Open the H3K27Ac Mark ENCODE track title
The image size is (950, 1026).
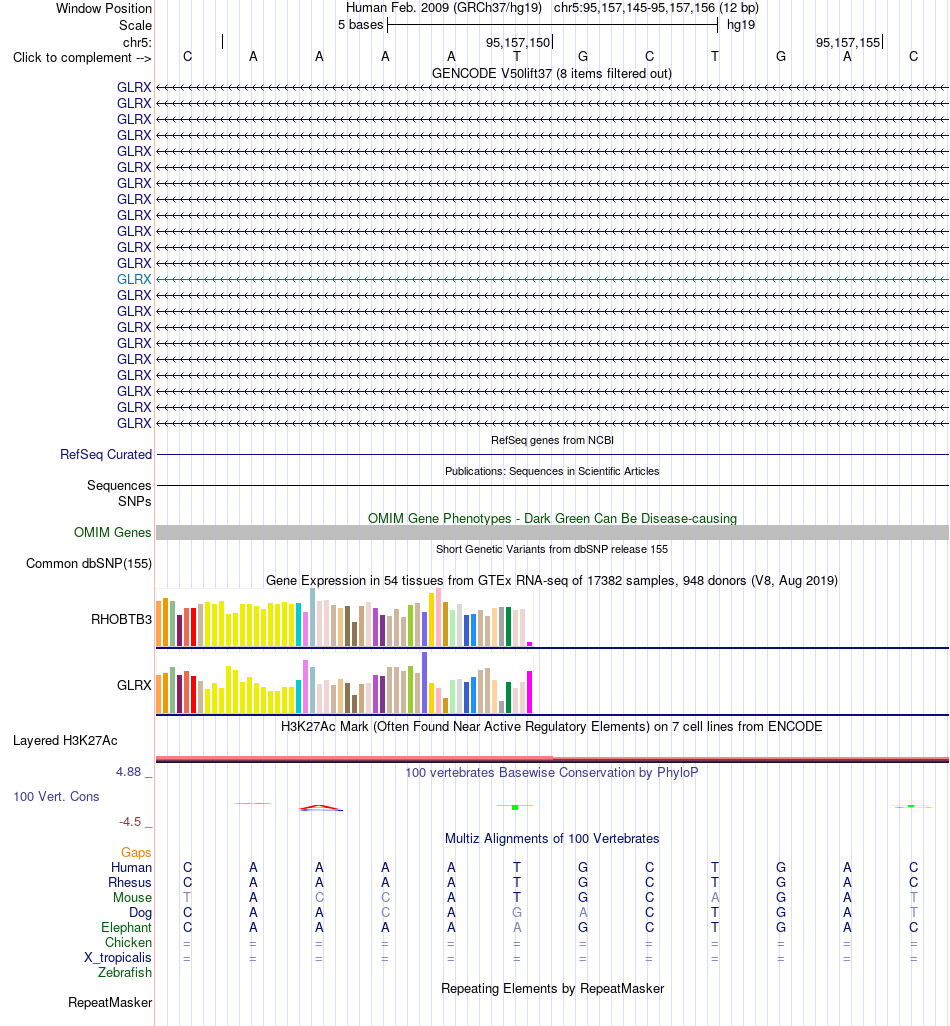tap(552, 726)
